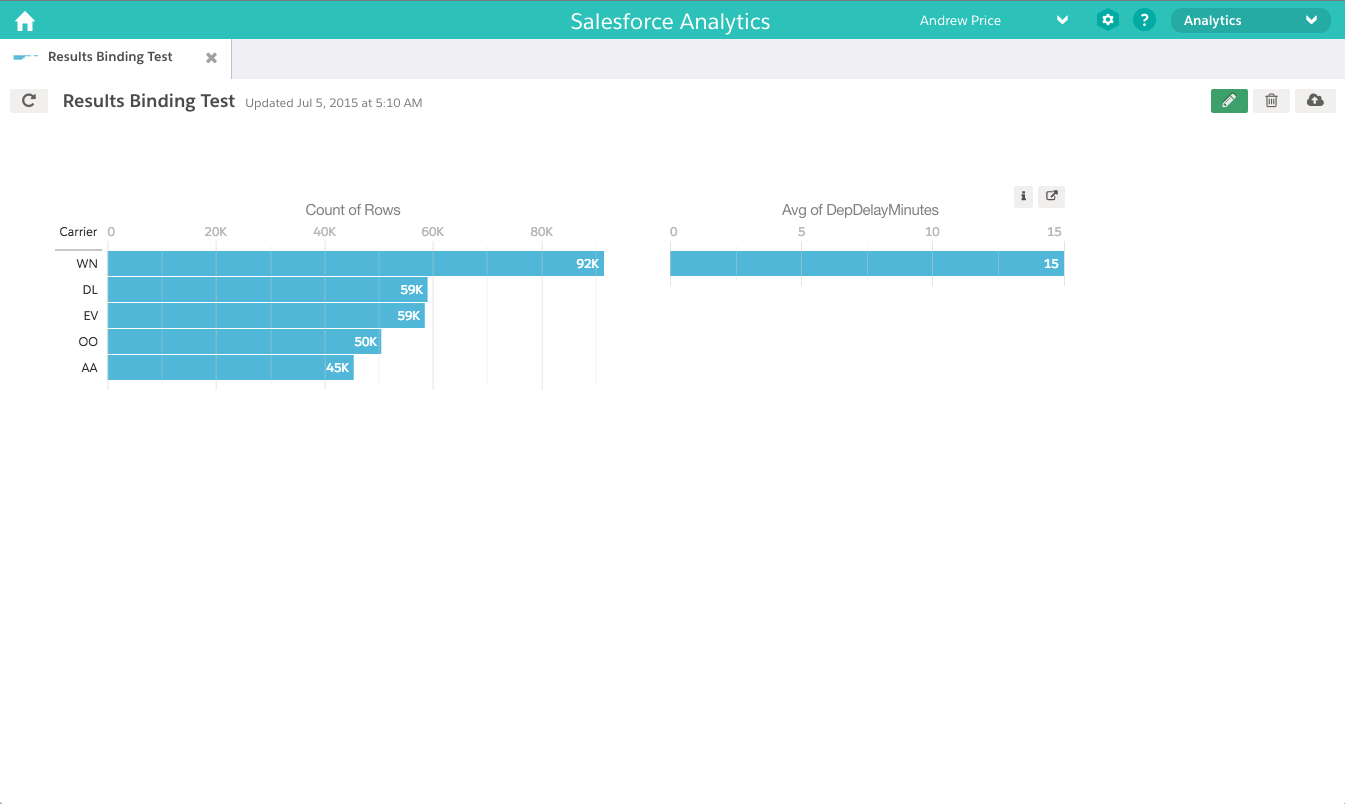Screen dimensions: 1345x804
Task: Click the Count of Rows chart title
Action: [x=353, y=210]
